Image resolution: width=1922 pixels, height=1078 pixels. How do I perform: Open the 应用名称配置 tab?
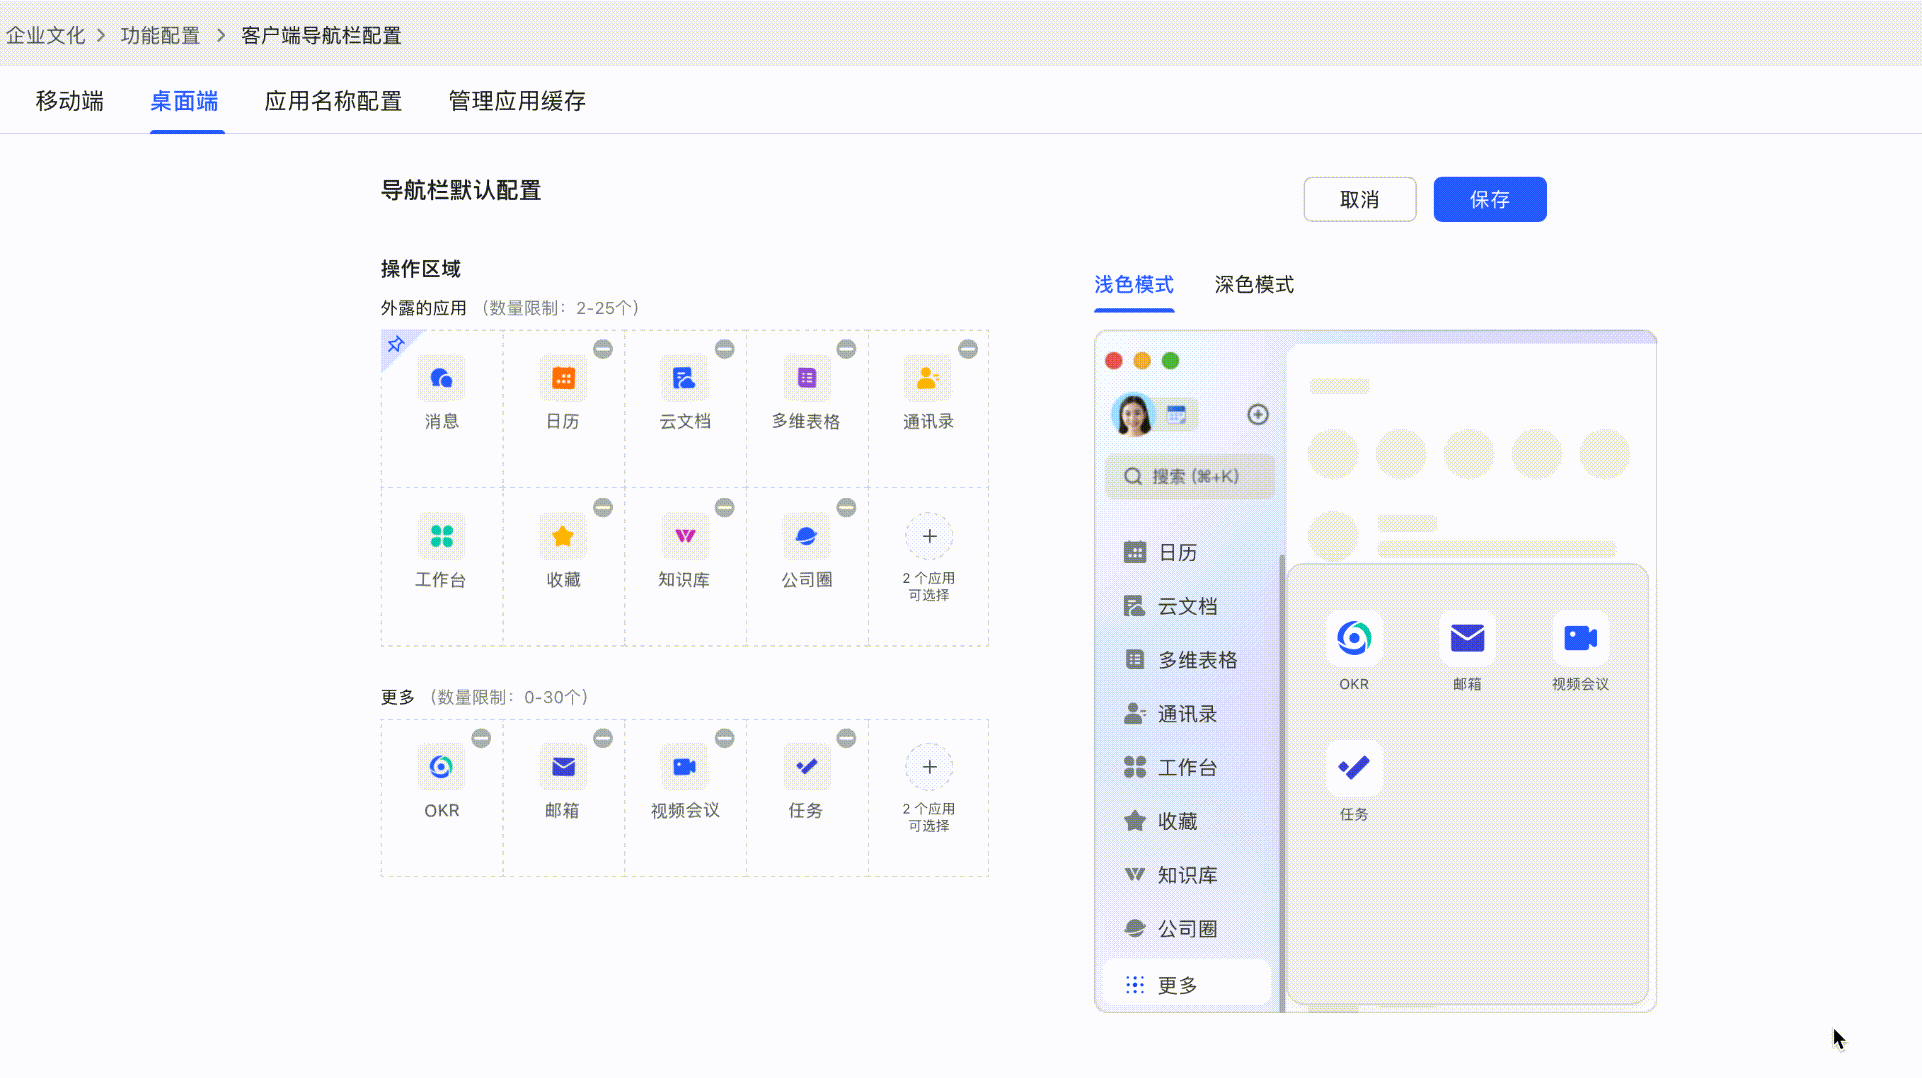(333, 101)
